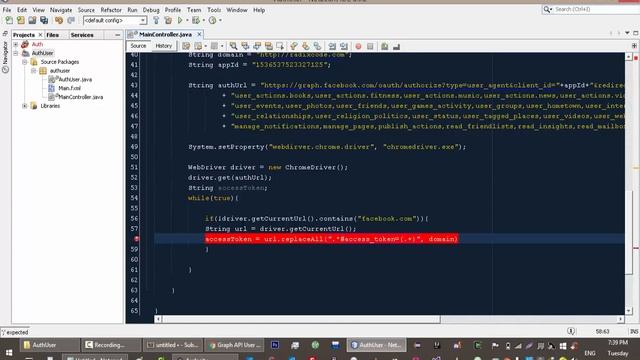Open the Navigate menu
This screenshot has width=640, height=360.
pos(61,10)
